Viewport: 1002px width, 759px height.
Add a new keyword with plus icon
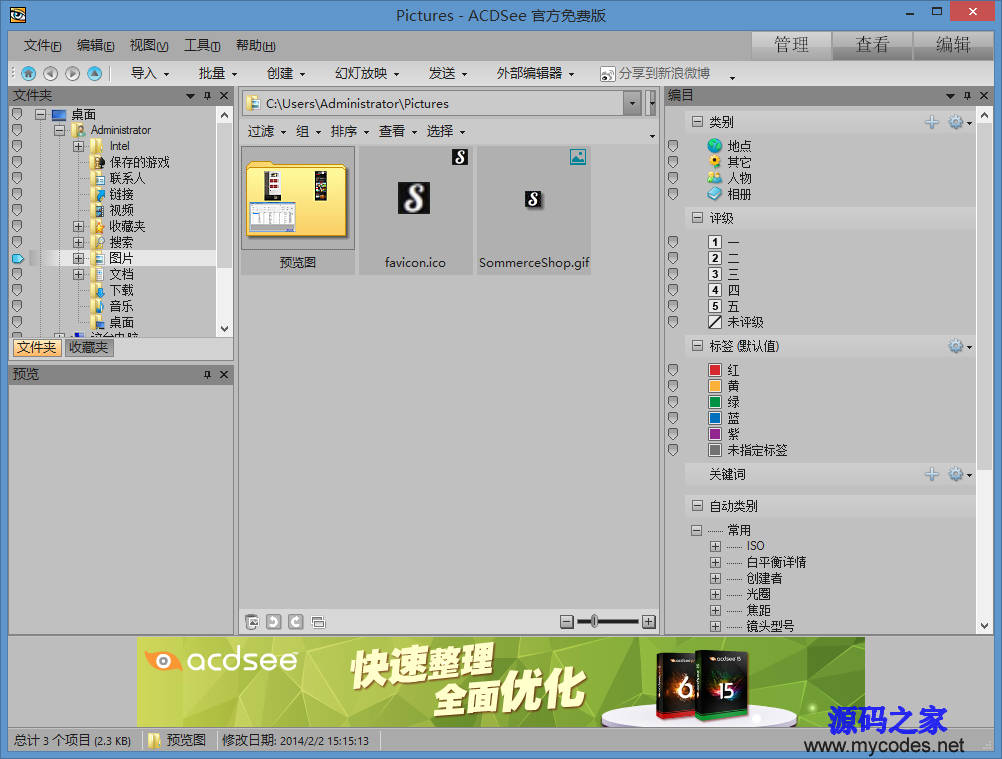point(932,474)
